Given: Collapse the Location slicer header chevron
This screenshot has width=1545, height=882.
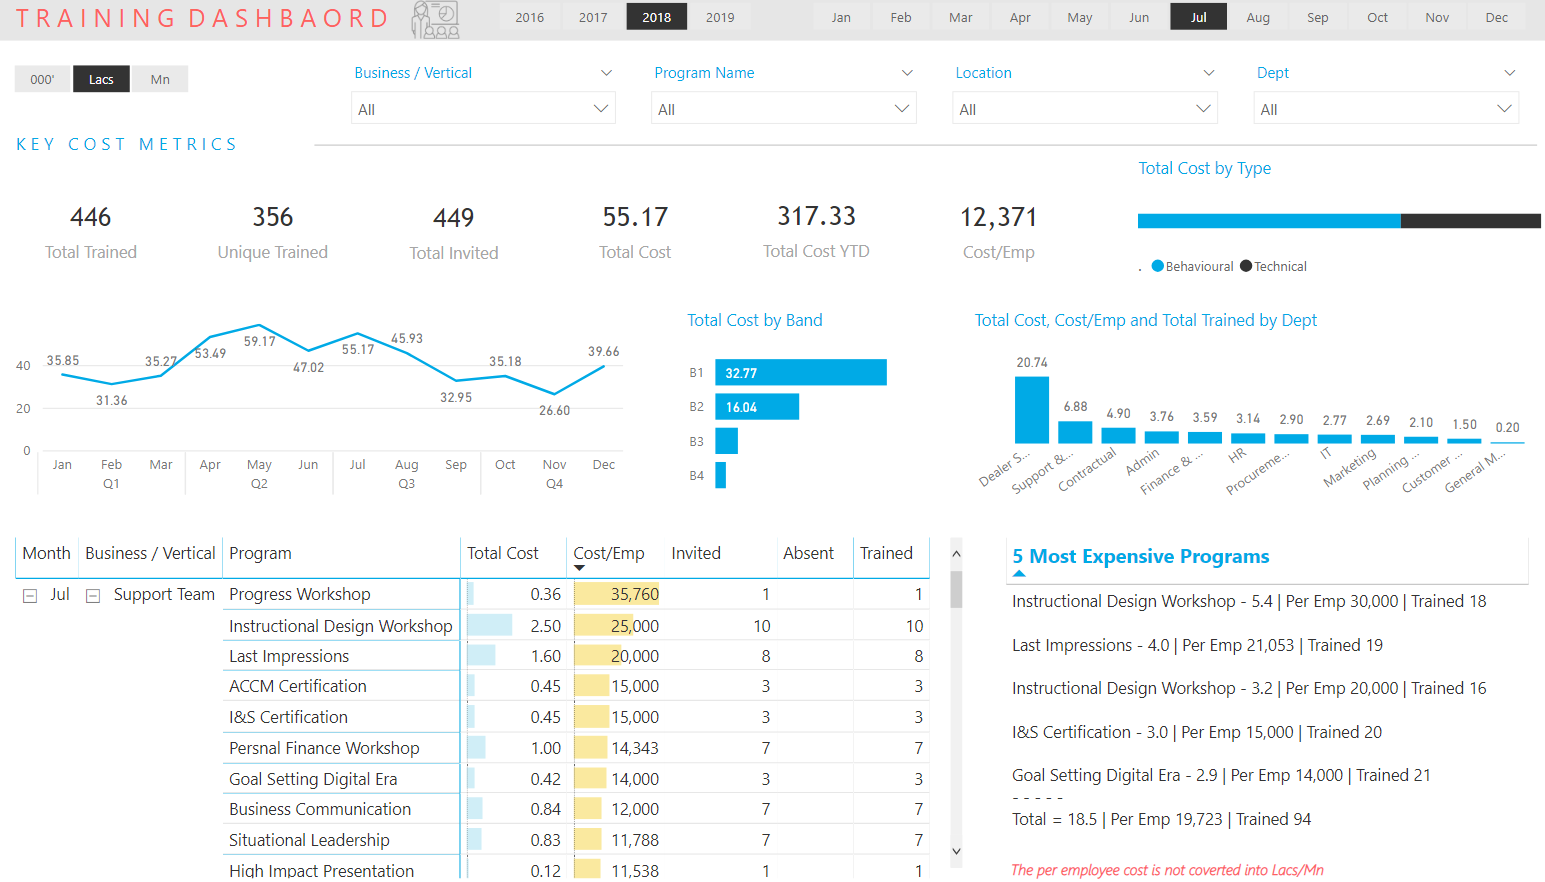Looking at the screenshot, I should [1209, 73].
